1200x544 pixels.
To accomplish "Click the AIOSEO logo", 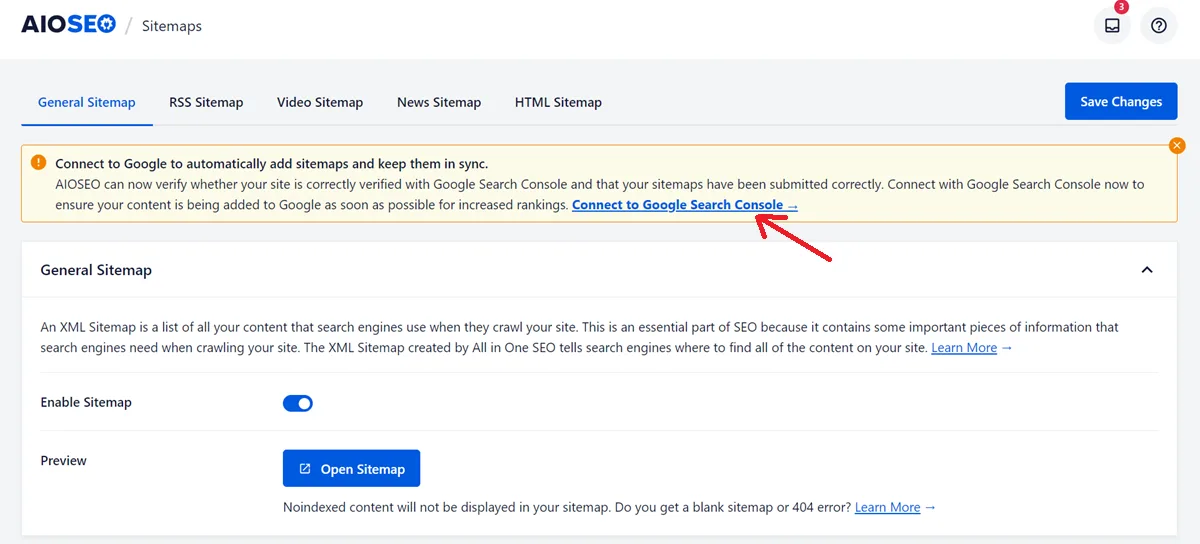I will tap(67, 25).
